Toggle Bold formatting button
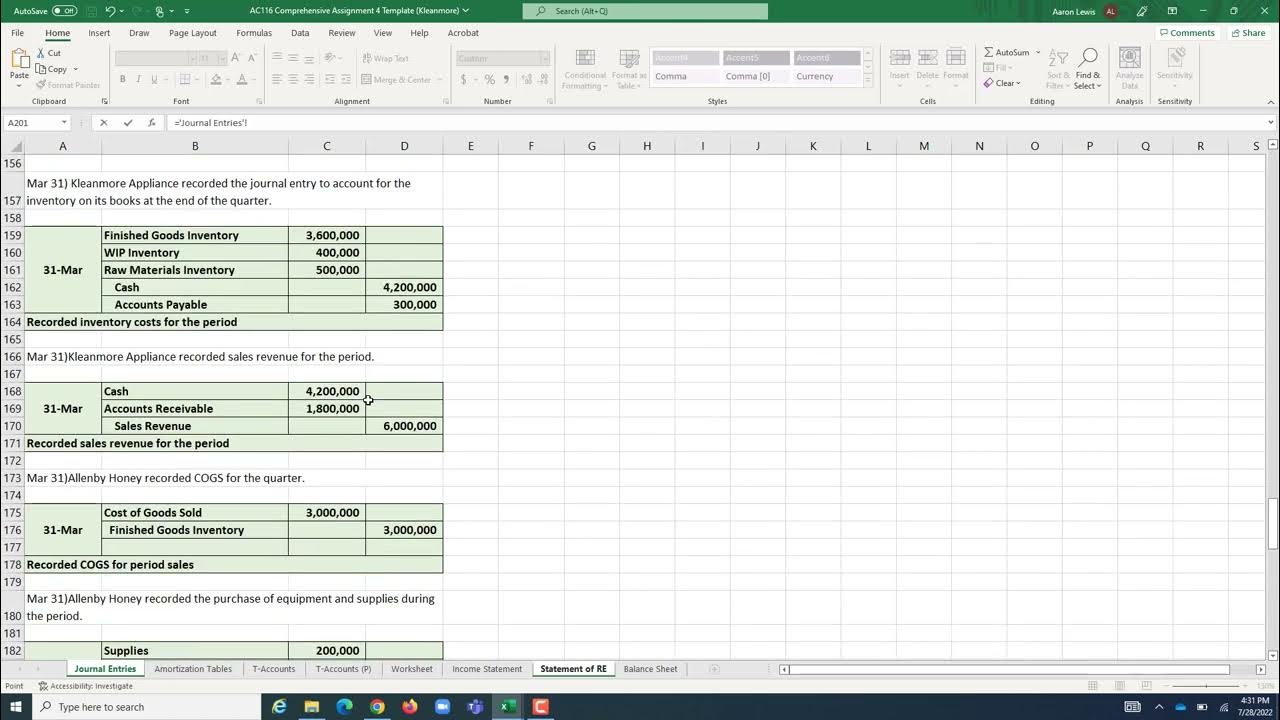The image size is (1280, 720). tap(122, 79)
